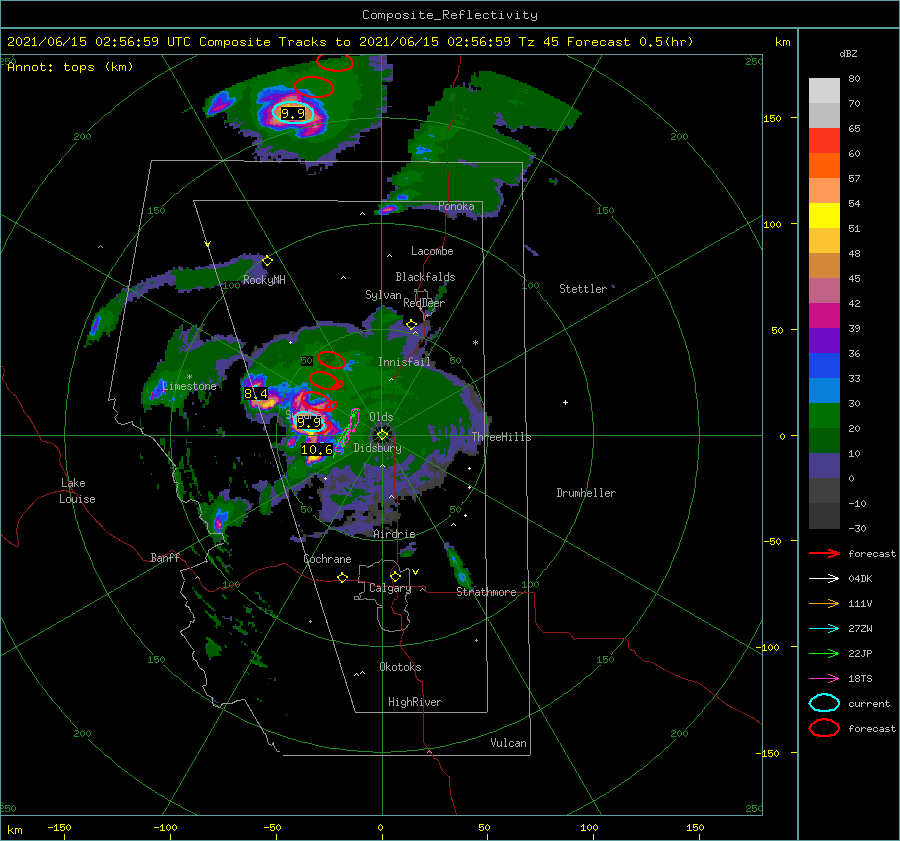Image resolution: width=900 pixels, height=841 pixels.
Task: Click the yellow diamond marker near RedDeer
Action: click(411, 325)
